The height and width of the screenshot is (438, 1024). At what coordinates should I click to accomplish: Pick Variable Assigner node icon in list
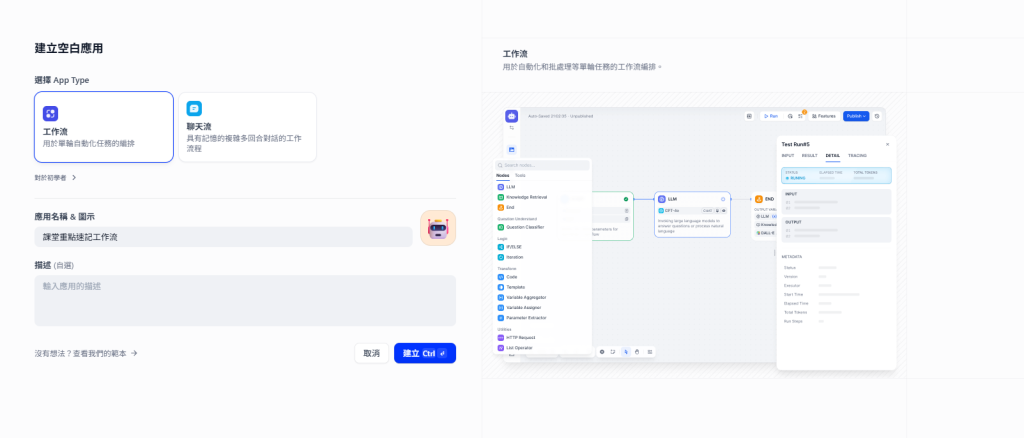[501, 307]
